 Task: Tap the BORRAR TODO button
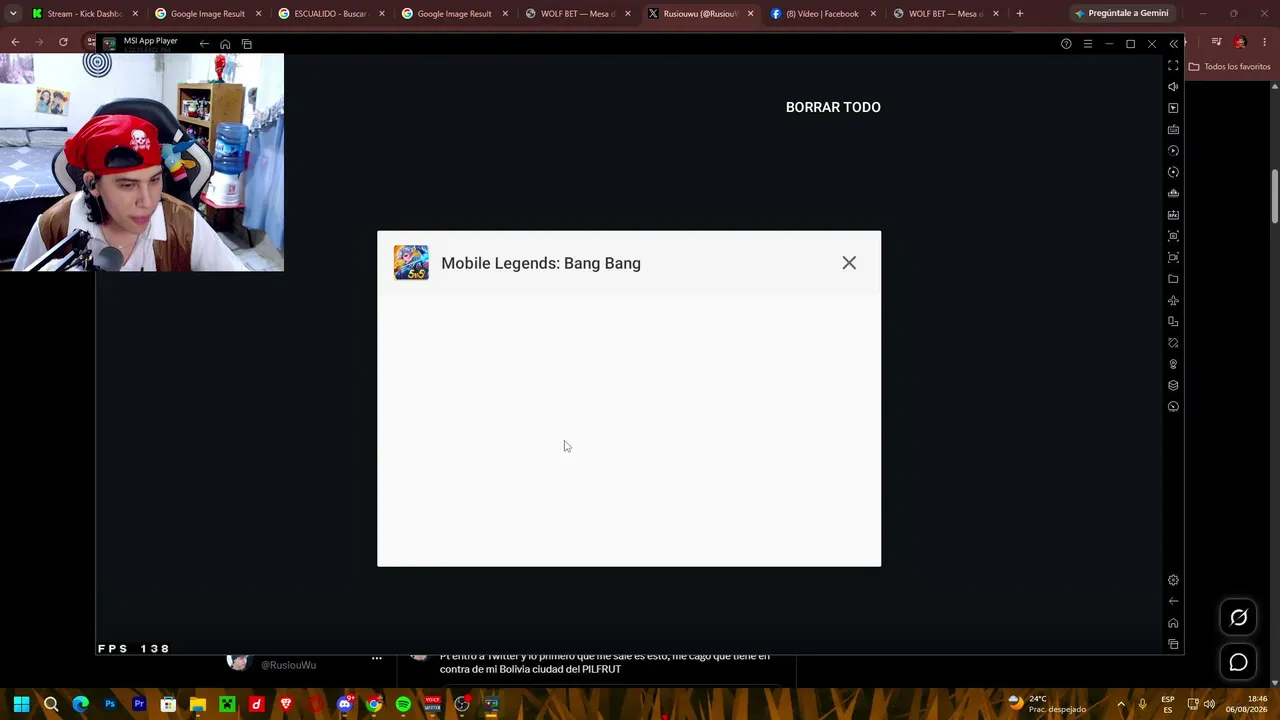coord(833,107)
